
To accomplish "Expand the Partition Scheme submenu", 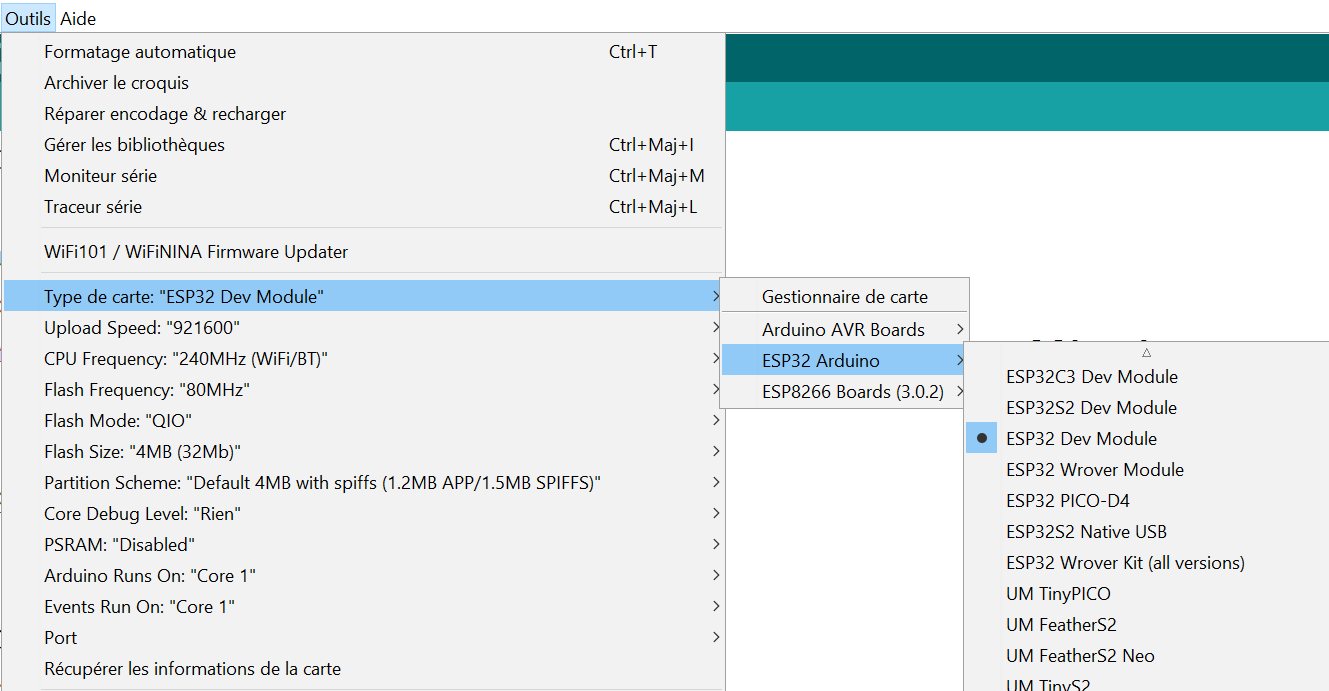I will tap(322, 483).
